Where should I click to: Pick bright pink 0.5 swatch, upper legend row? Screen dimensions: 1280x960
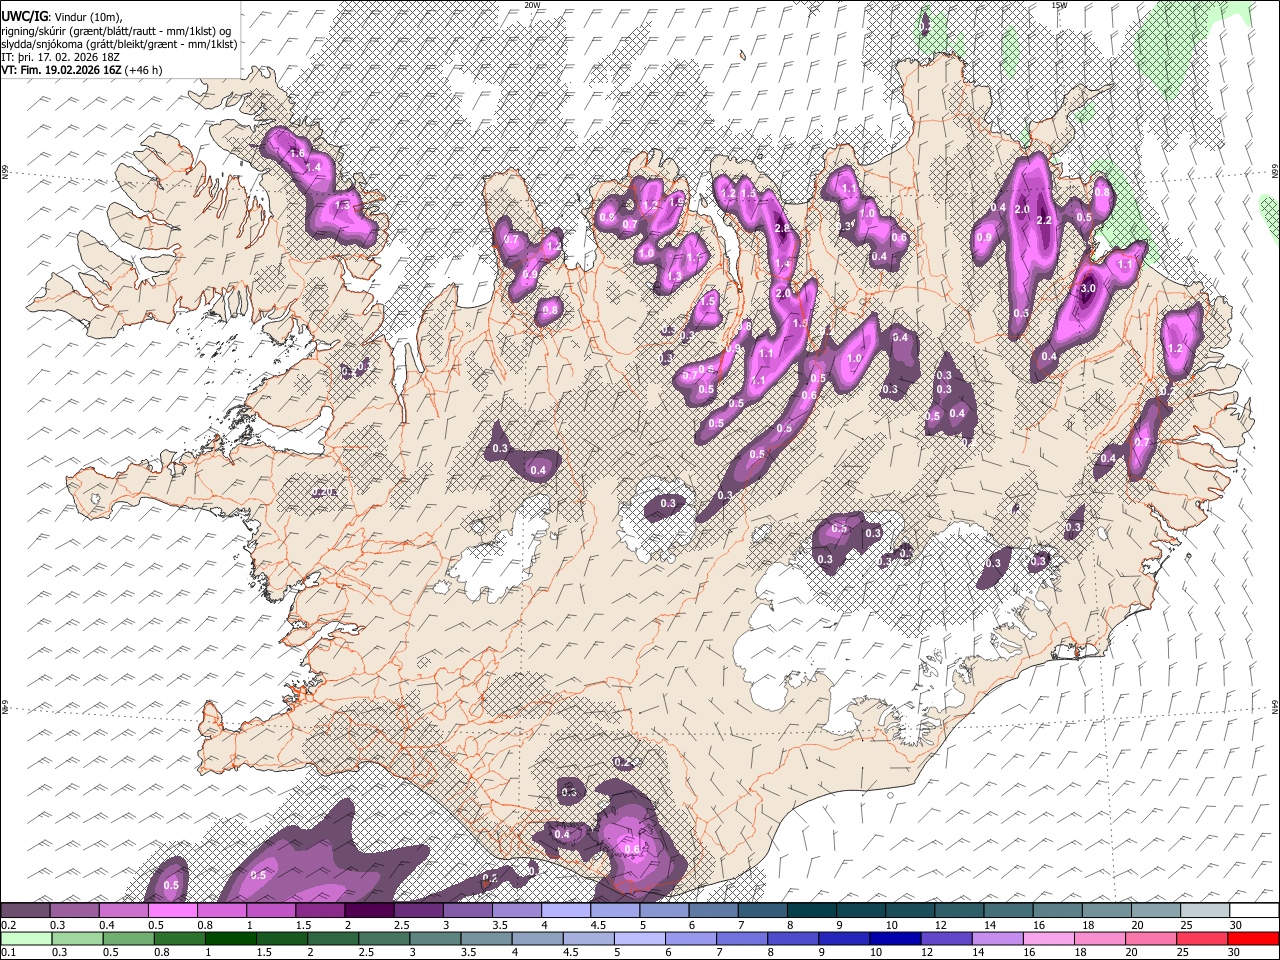click(x=172, y=911)
